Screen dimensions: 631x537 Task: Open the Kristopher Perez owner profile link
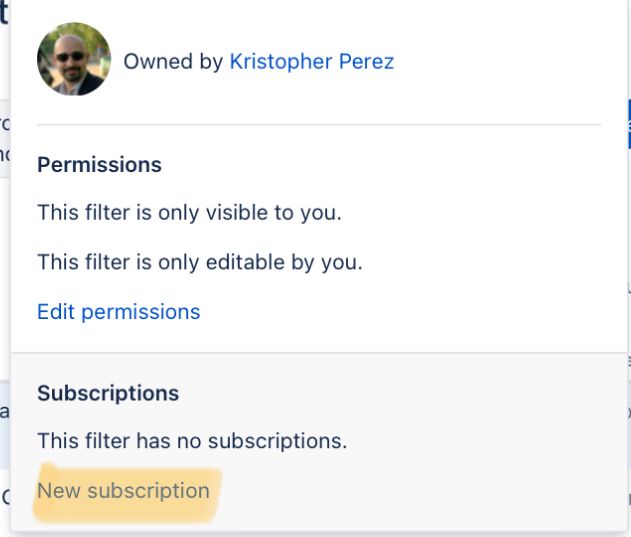[x=311, y=62]
